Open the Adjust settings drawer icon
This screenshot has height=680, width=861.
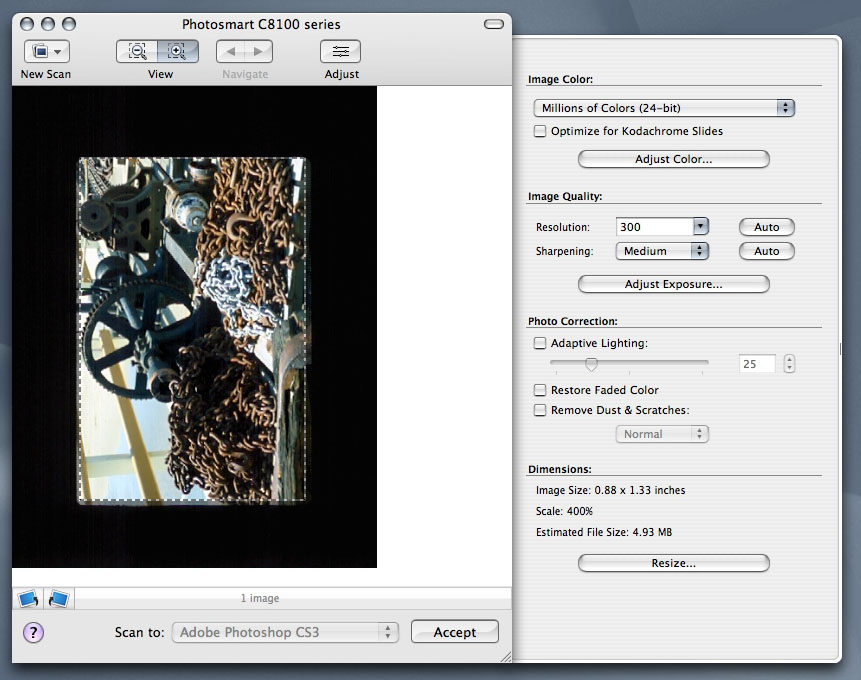341,52
